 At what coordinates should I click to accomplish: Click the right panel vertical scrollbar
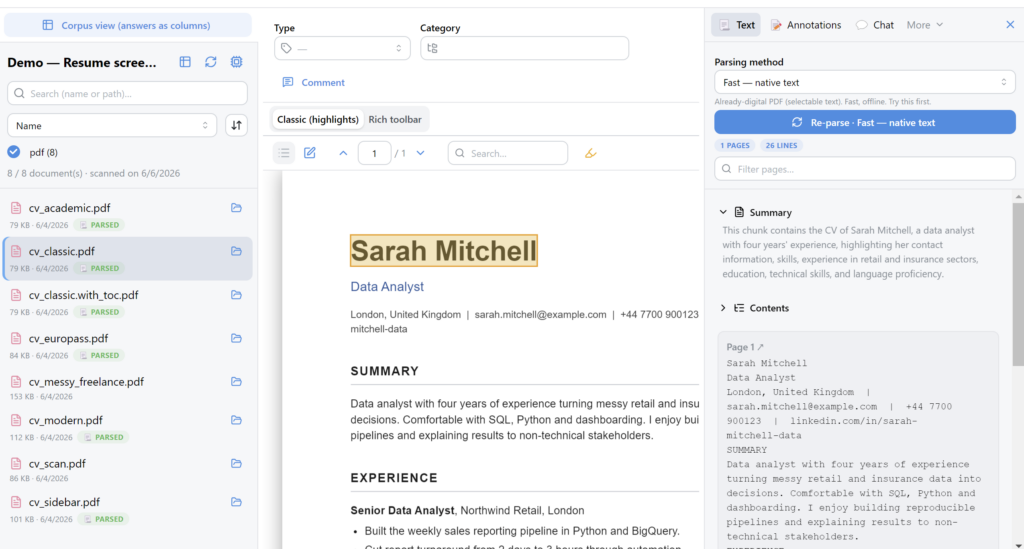click(1018, 284)
